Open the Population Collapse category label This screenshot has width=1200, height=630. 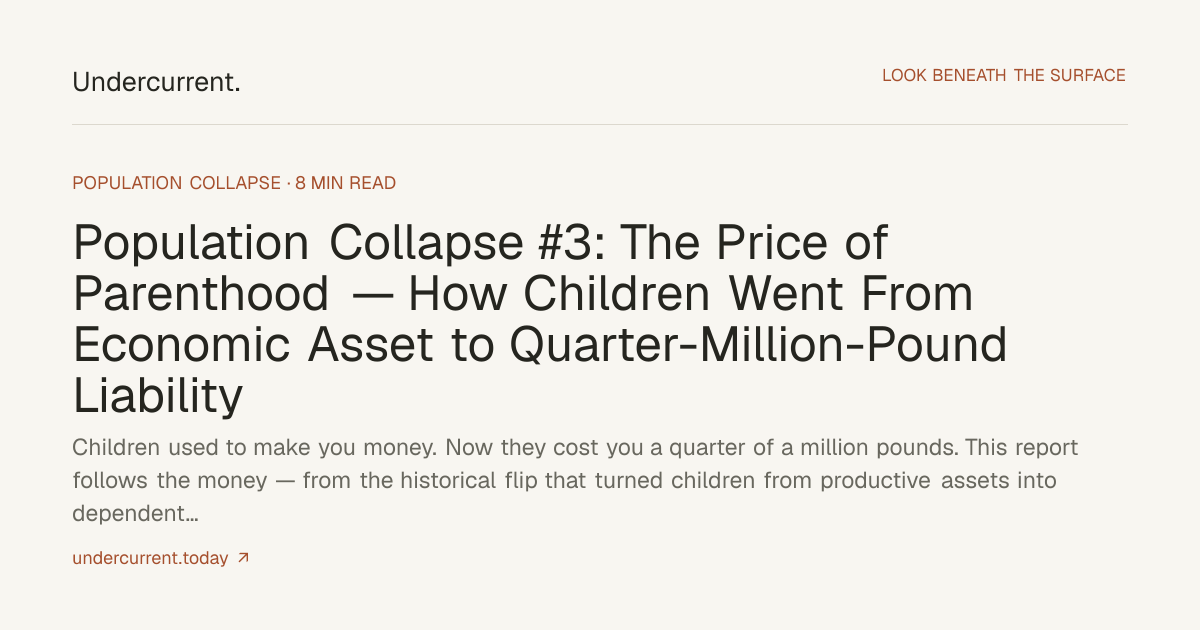point(176,183)
